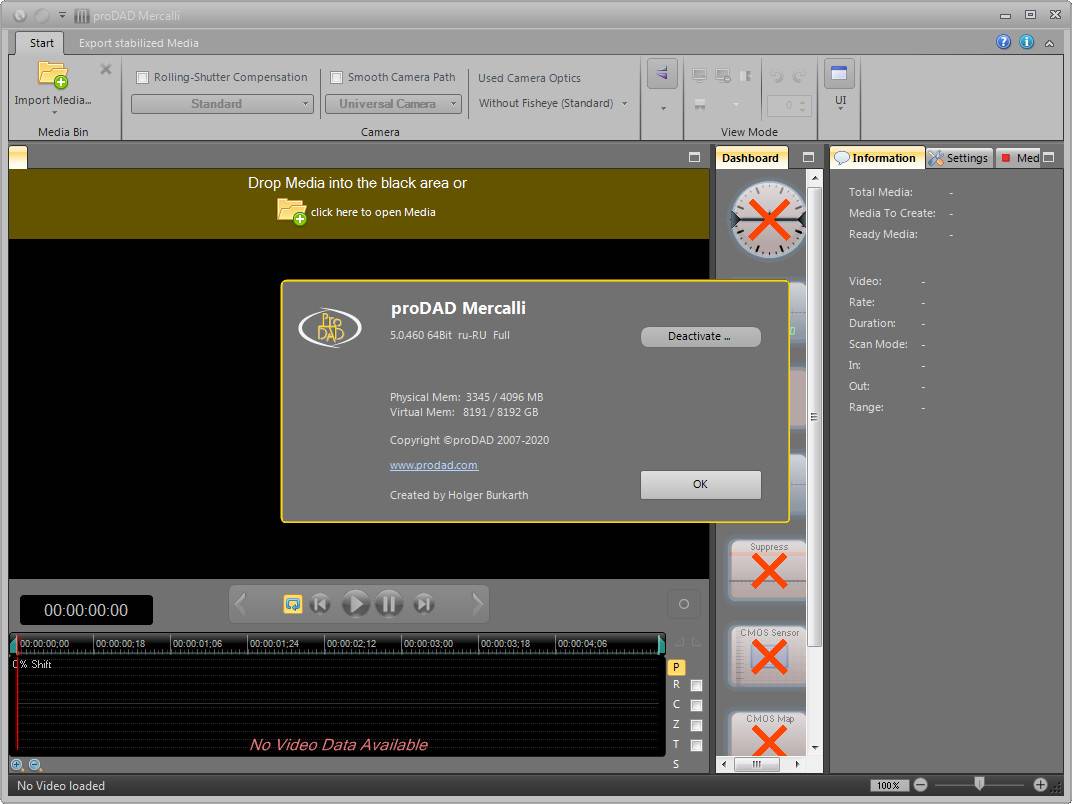Open the quick access toolbar dropdown arrow
This screenshot has width=1072, height=804.
point(62,14)
